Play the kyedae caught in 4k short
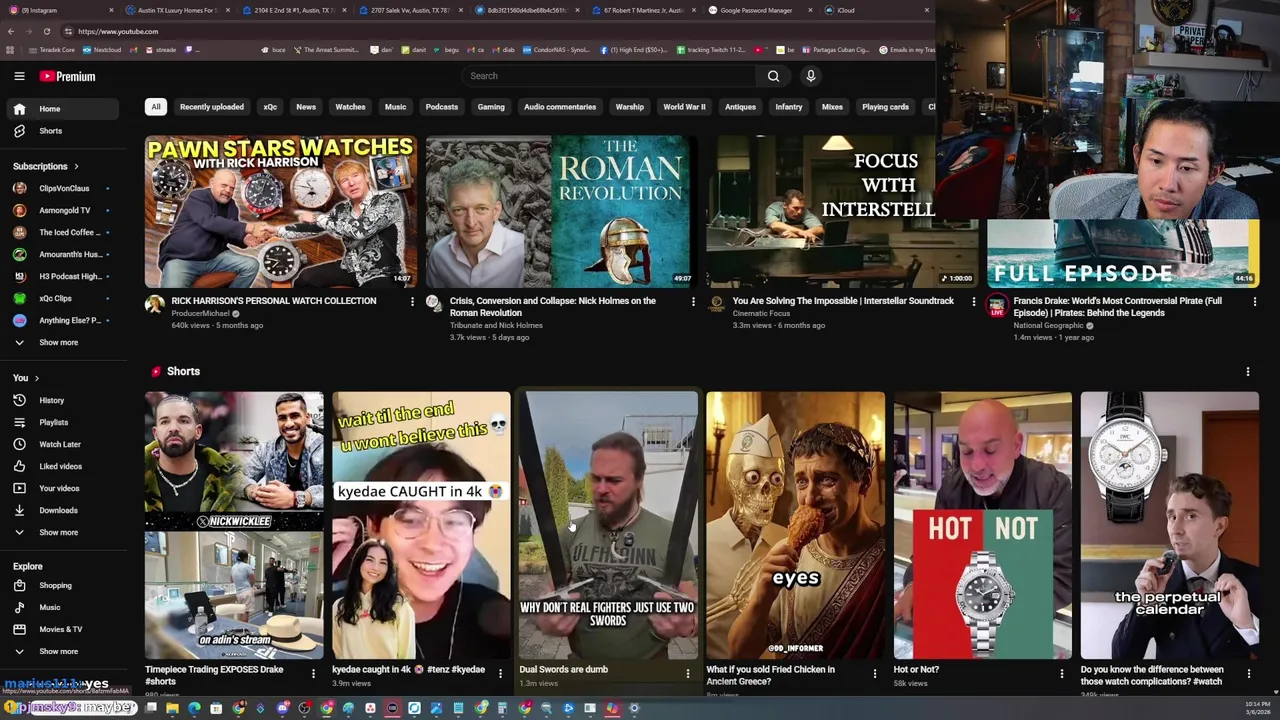 coord(421,526)
